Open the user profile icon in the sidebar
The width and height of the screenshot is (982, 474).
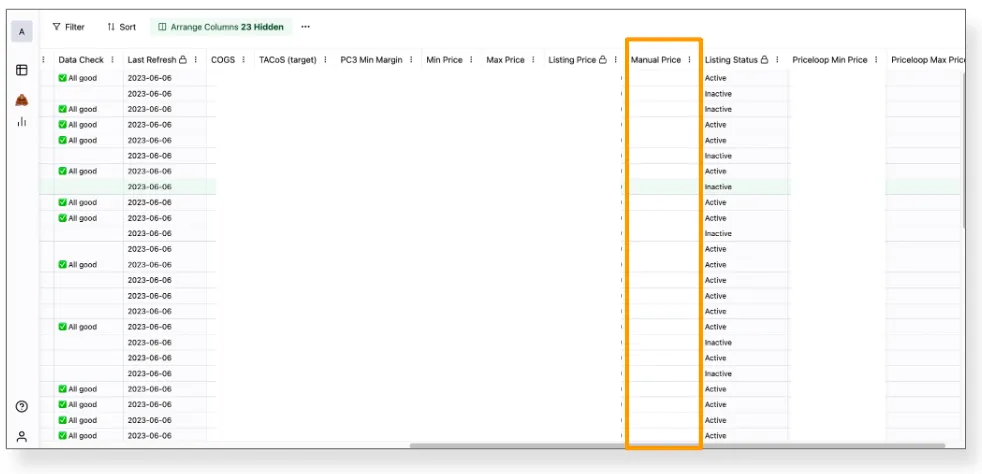22,436
